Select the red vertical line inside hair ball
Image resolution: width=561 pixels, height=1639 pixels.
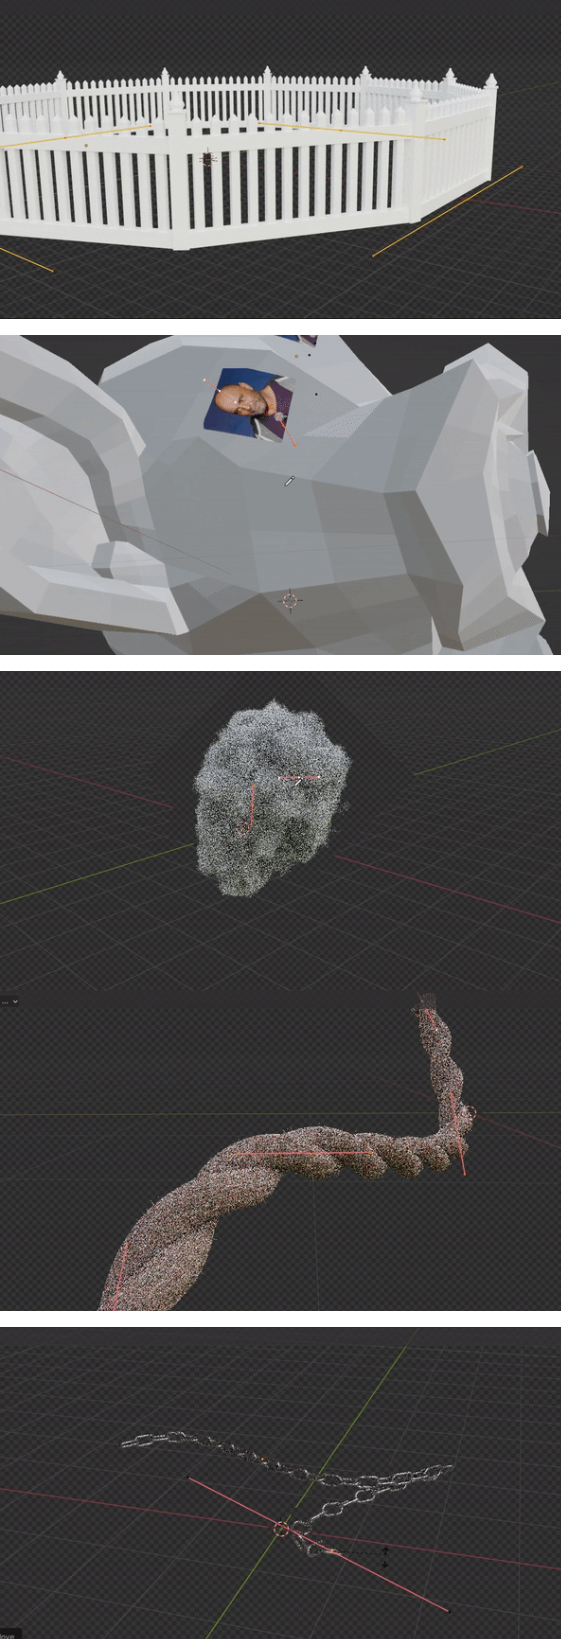click(250, 807)
